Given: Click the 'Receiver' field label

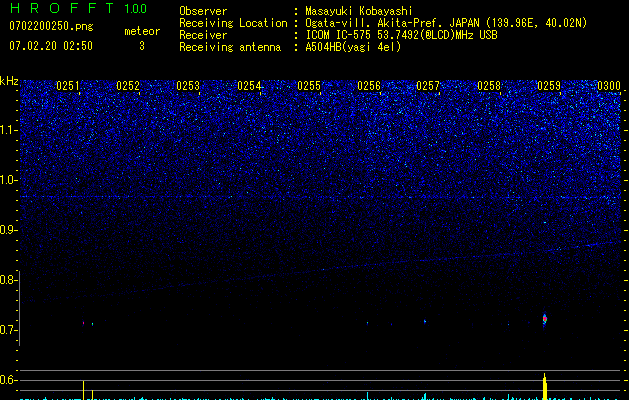Looking at the screenshot, I should point(203,35).
